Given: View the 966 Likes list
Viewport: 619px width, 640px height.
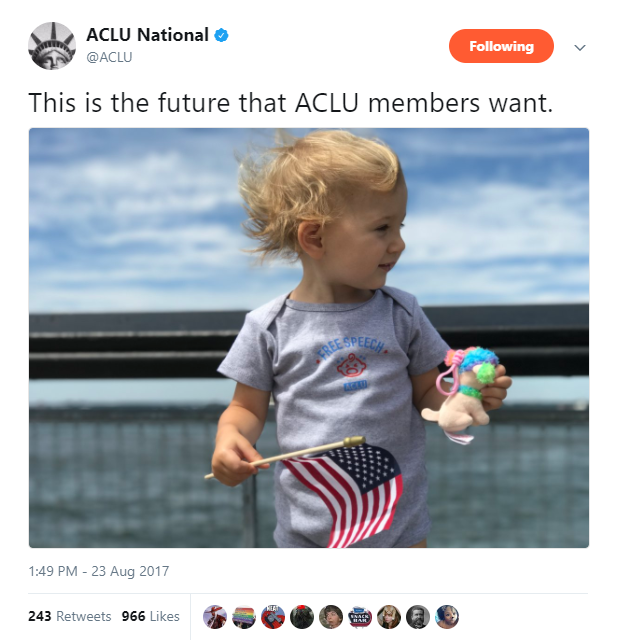Looking at the screenshot, I should point(151,616).
